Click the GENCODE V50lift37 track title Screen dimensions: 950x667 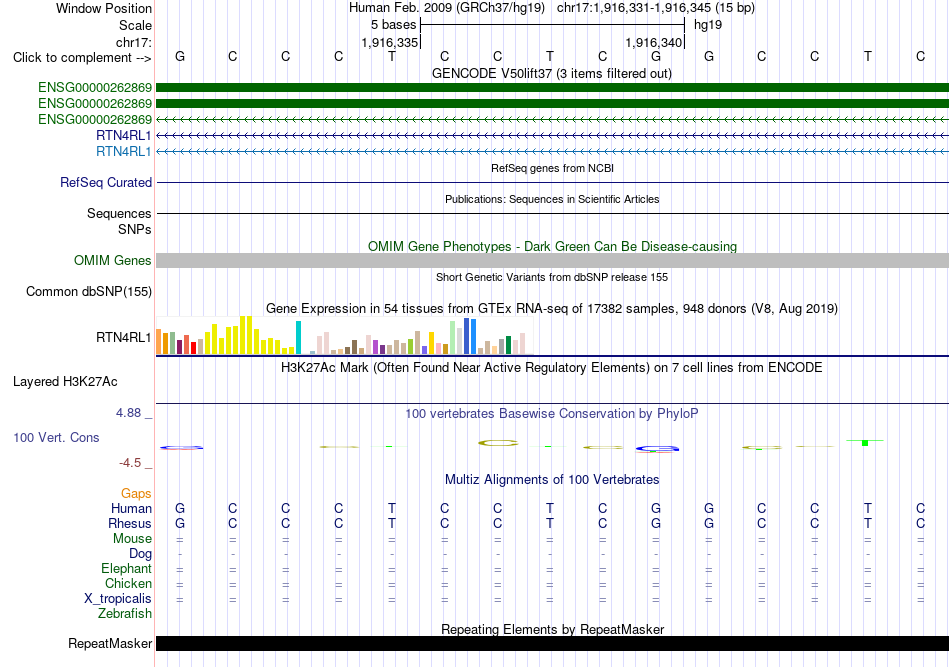point(552,73)
